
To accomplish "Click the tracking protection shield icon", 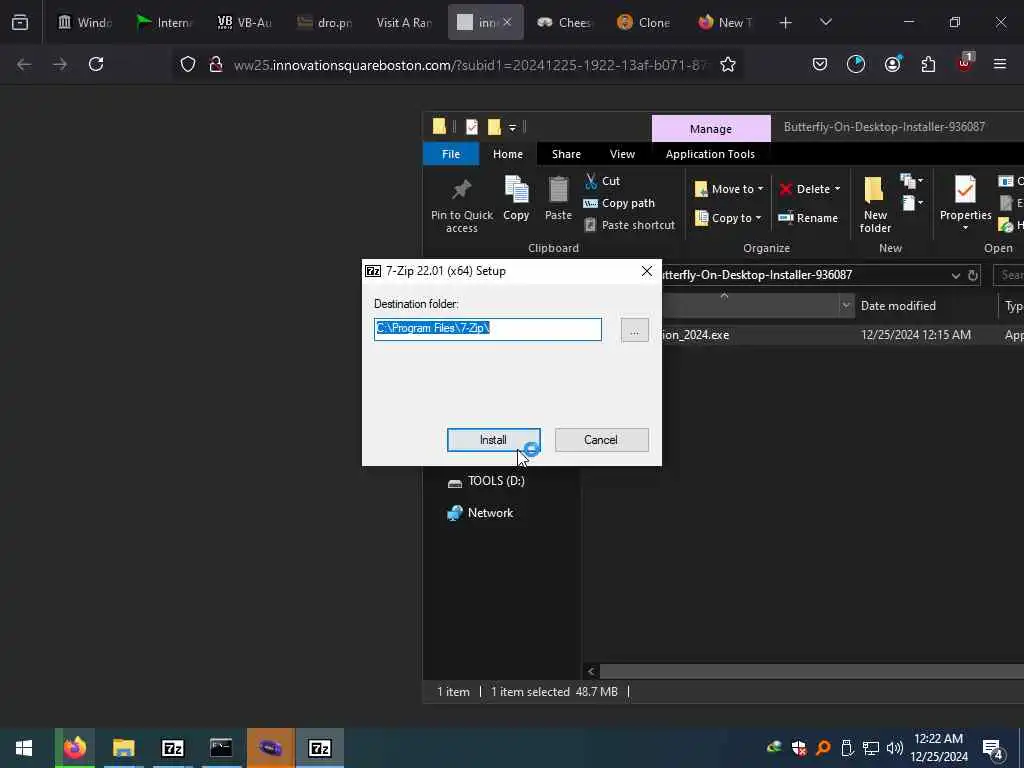I will tap(188, 64).
